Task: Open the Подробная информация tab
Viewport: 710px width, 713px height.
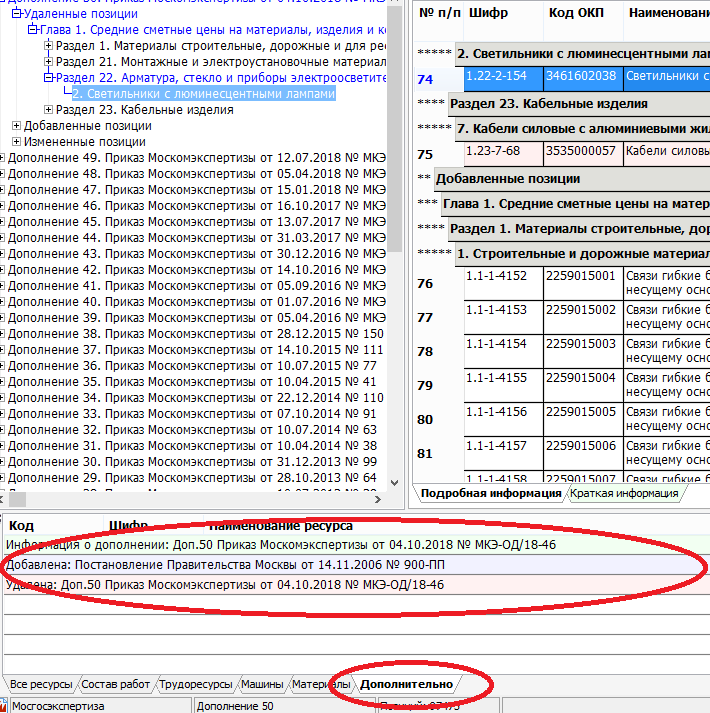Action: 490,493
